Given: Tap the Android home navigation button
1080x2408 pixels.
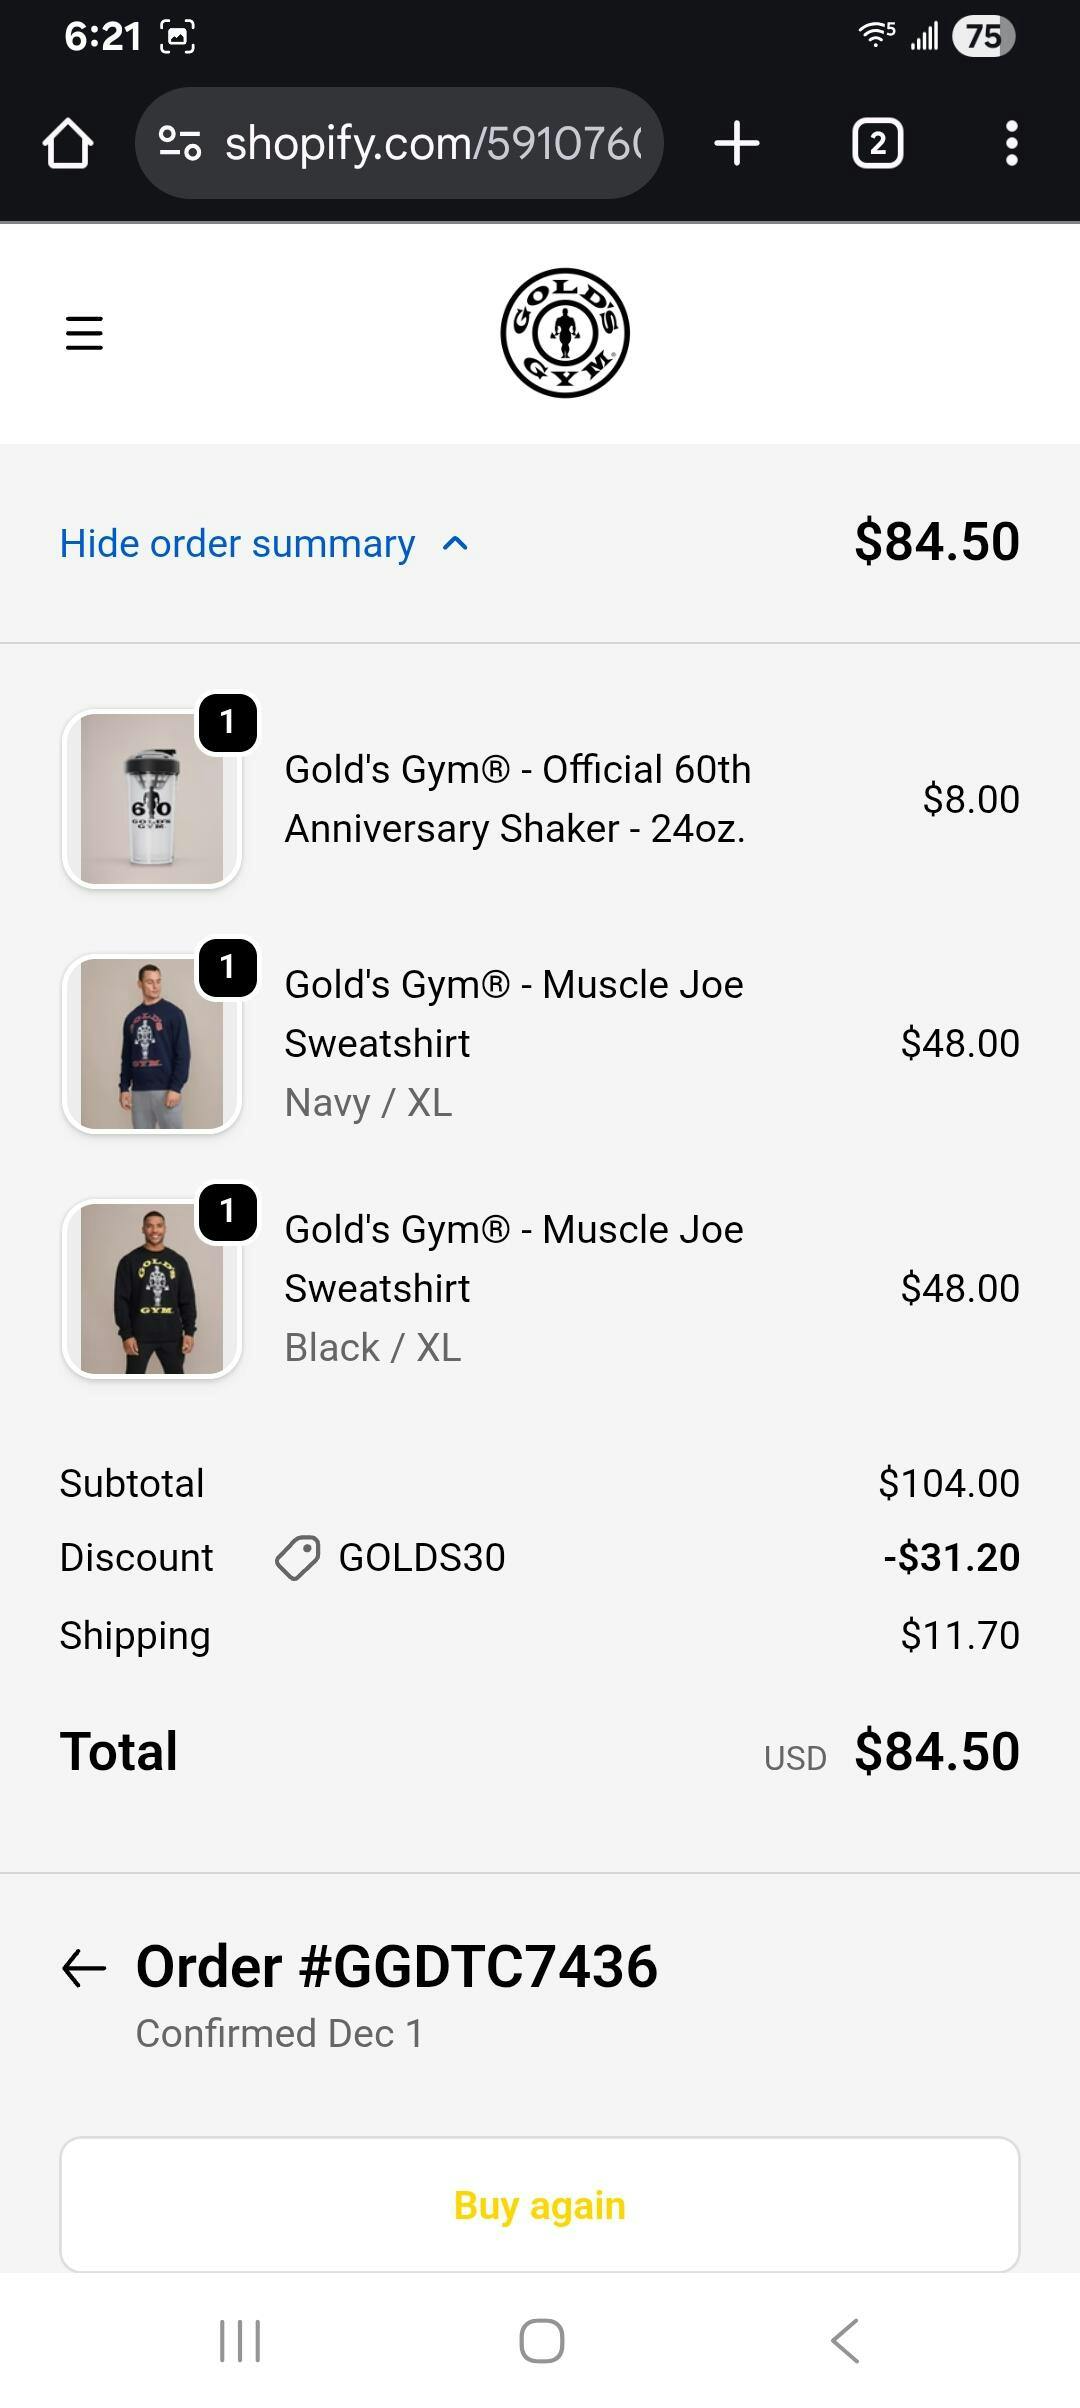Looking at the screenshot, I should pos(541,2341).
